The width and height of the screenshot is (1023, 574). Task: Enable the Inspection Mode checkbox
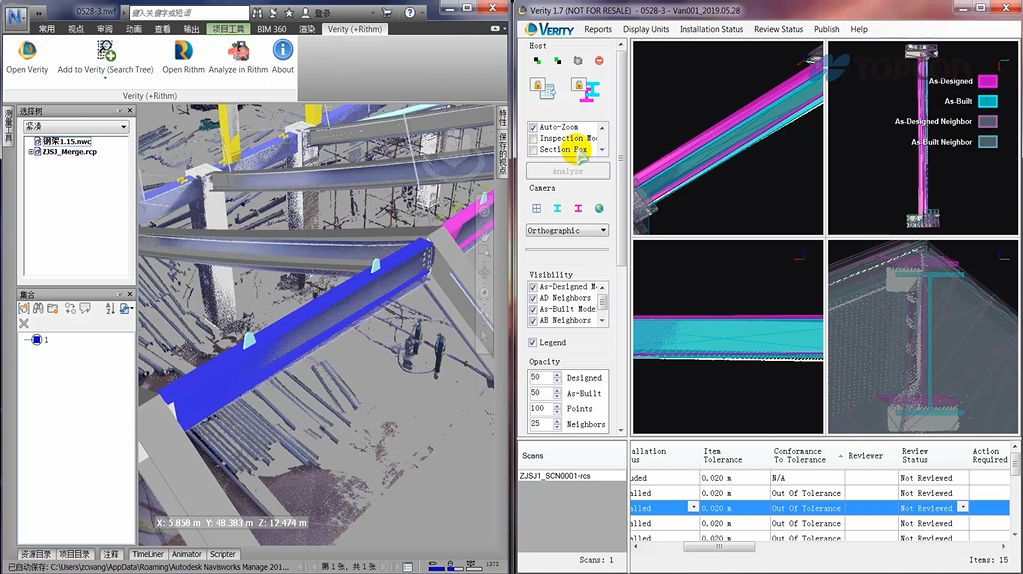click(x=533, y=138)
